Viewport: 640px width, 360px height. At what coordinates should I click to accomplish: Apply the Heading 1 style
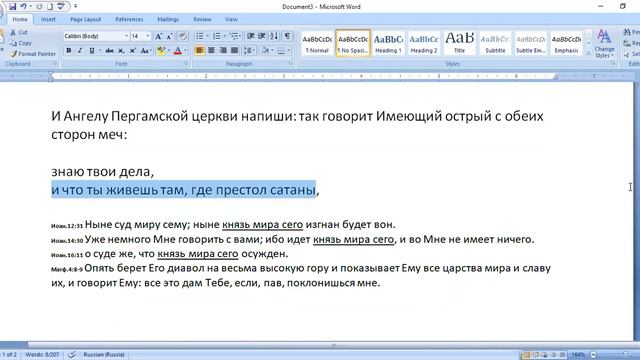(388, 43)
